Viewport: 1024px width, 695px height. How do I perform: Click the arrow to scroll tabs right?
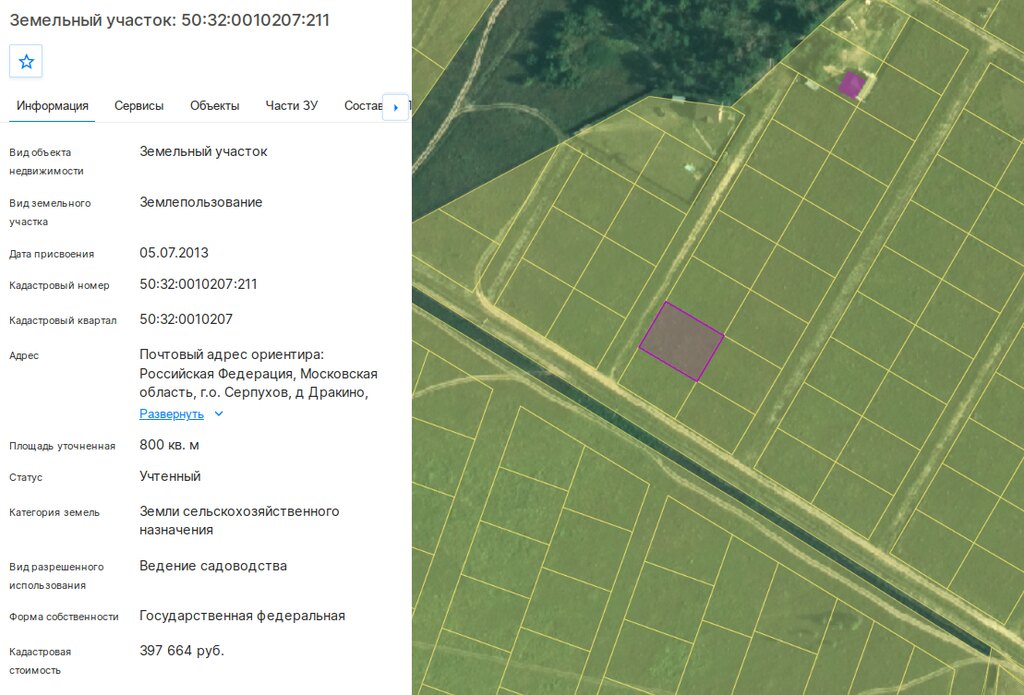point(396,107)
